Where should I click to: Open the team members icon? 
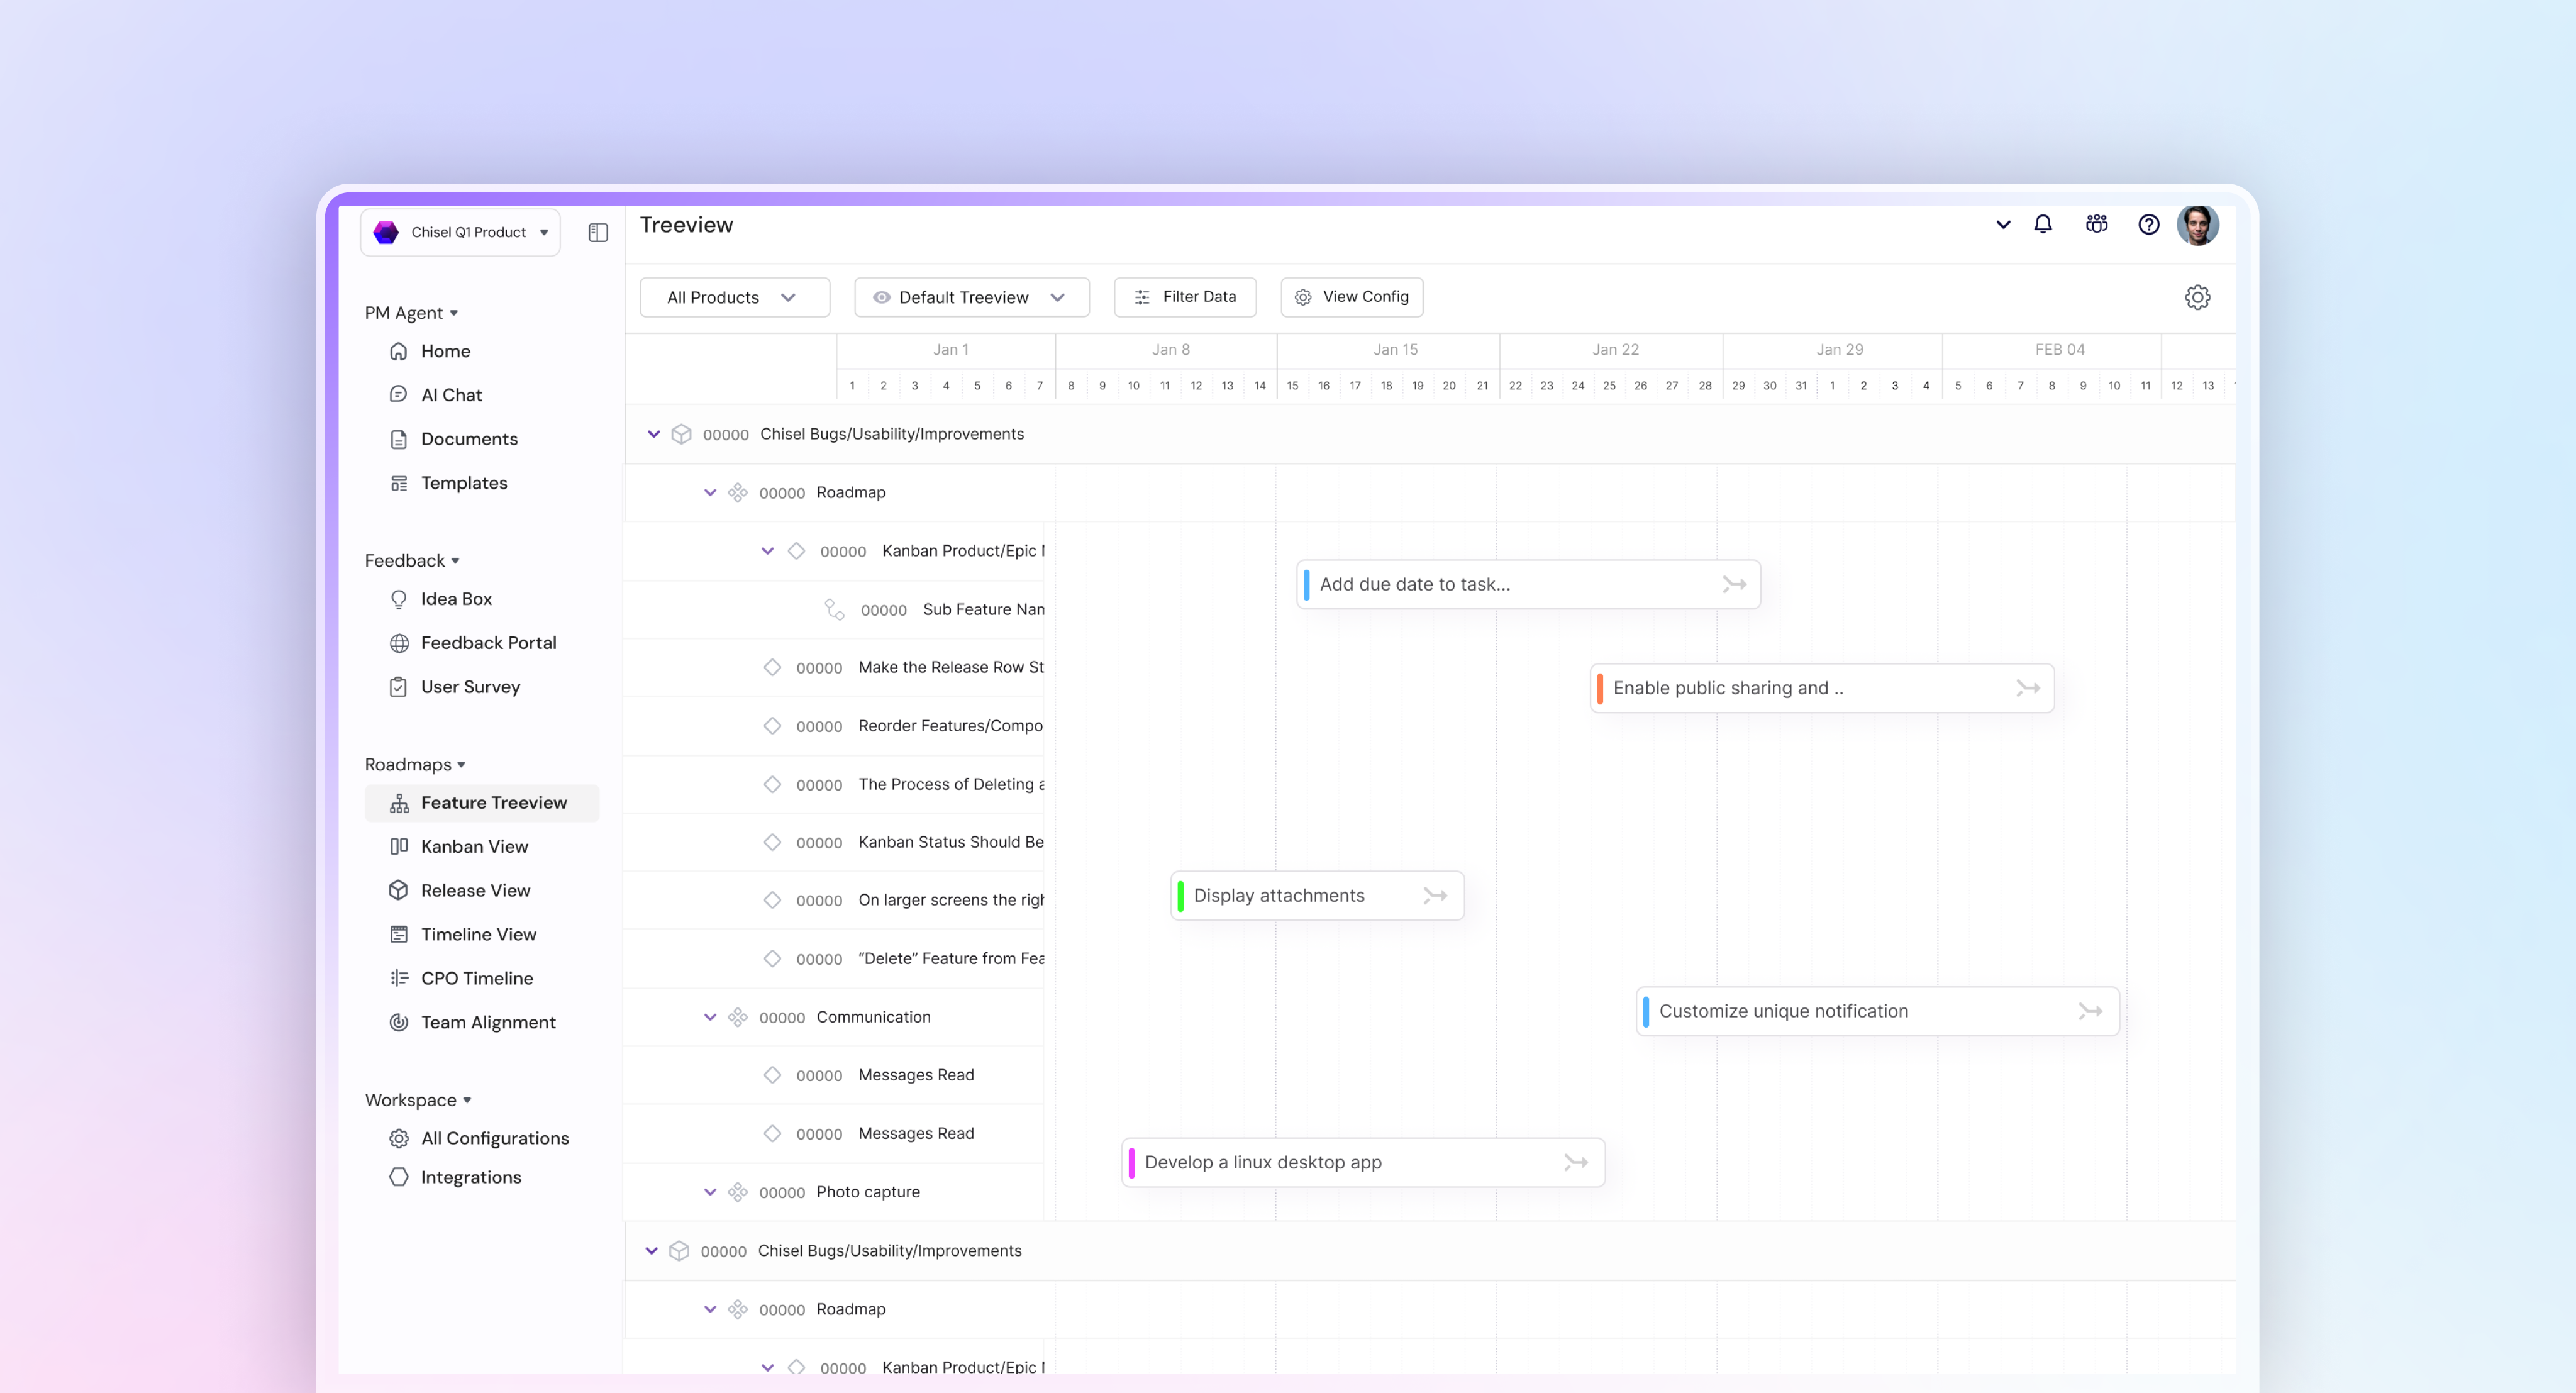click(2096, 224)
